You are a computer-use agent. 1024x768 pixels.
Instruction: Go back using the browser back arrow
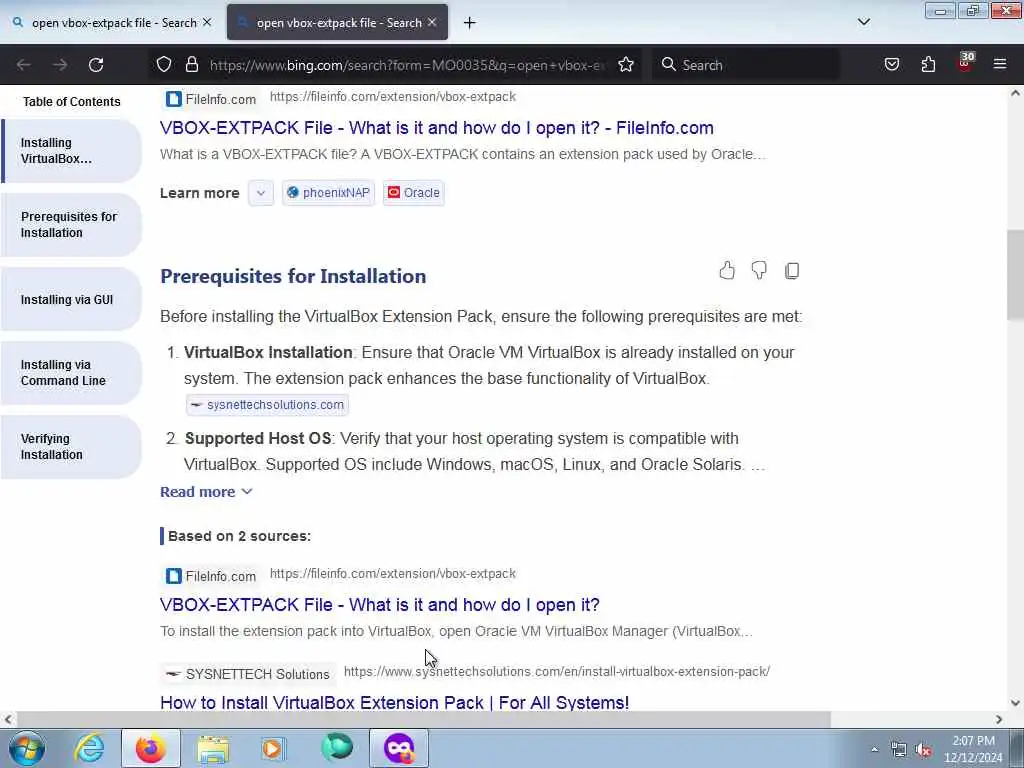[x=24, y=65]
